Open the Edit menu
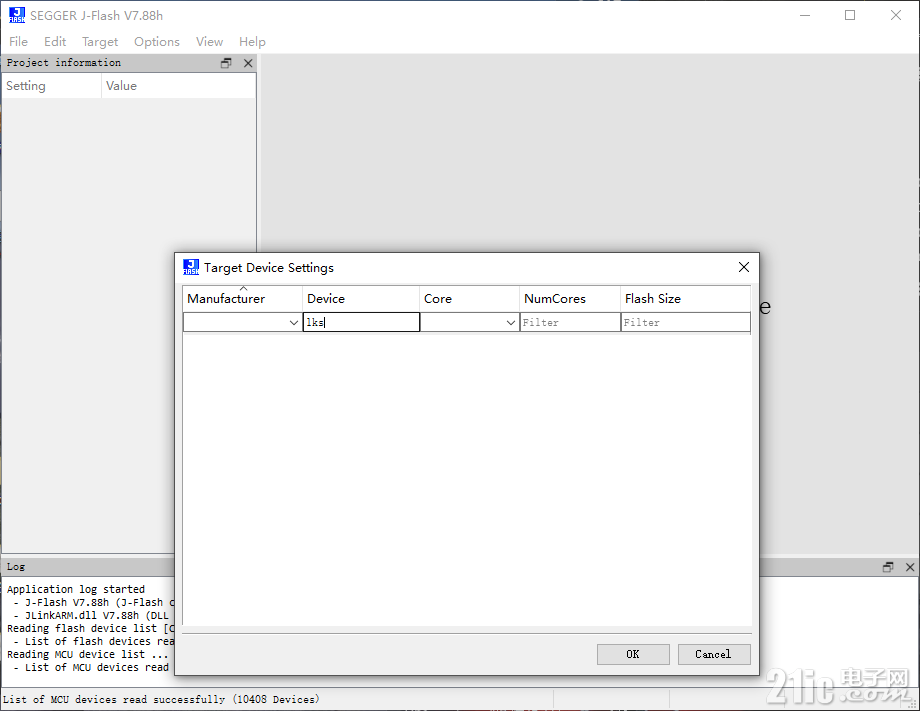 pyautogui.click(x=55, y=42)
